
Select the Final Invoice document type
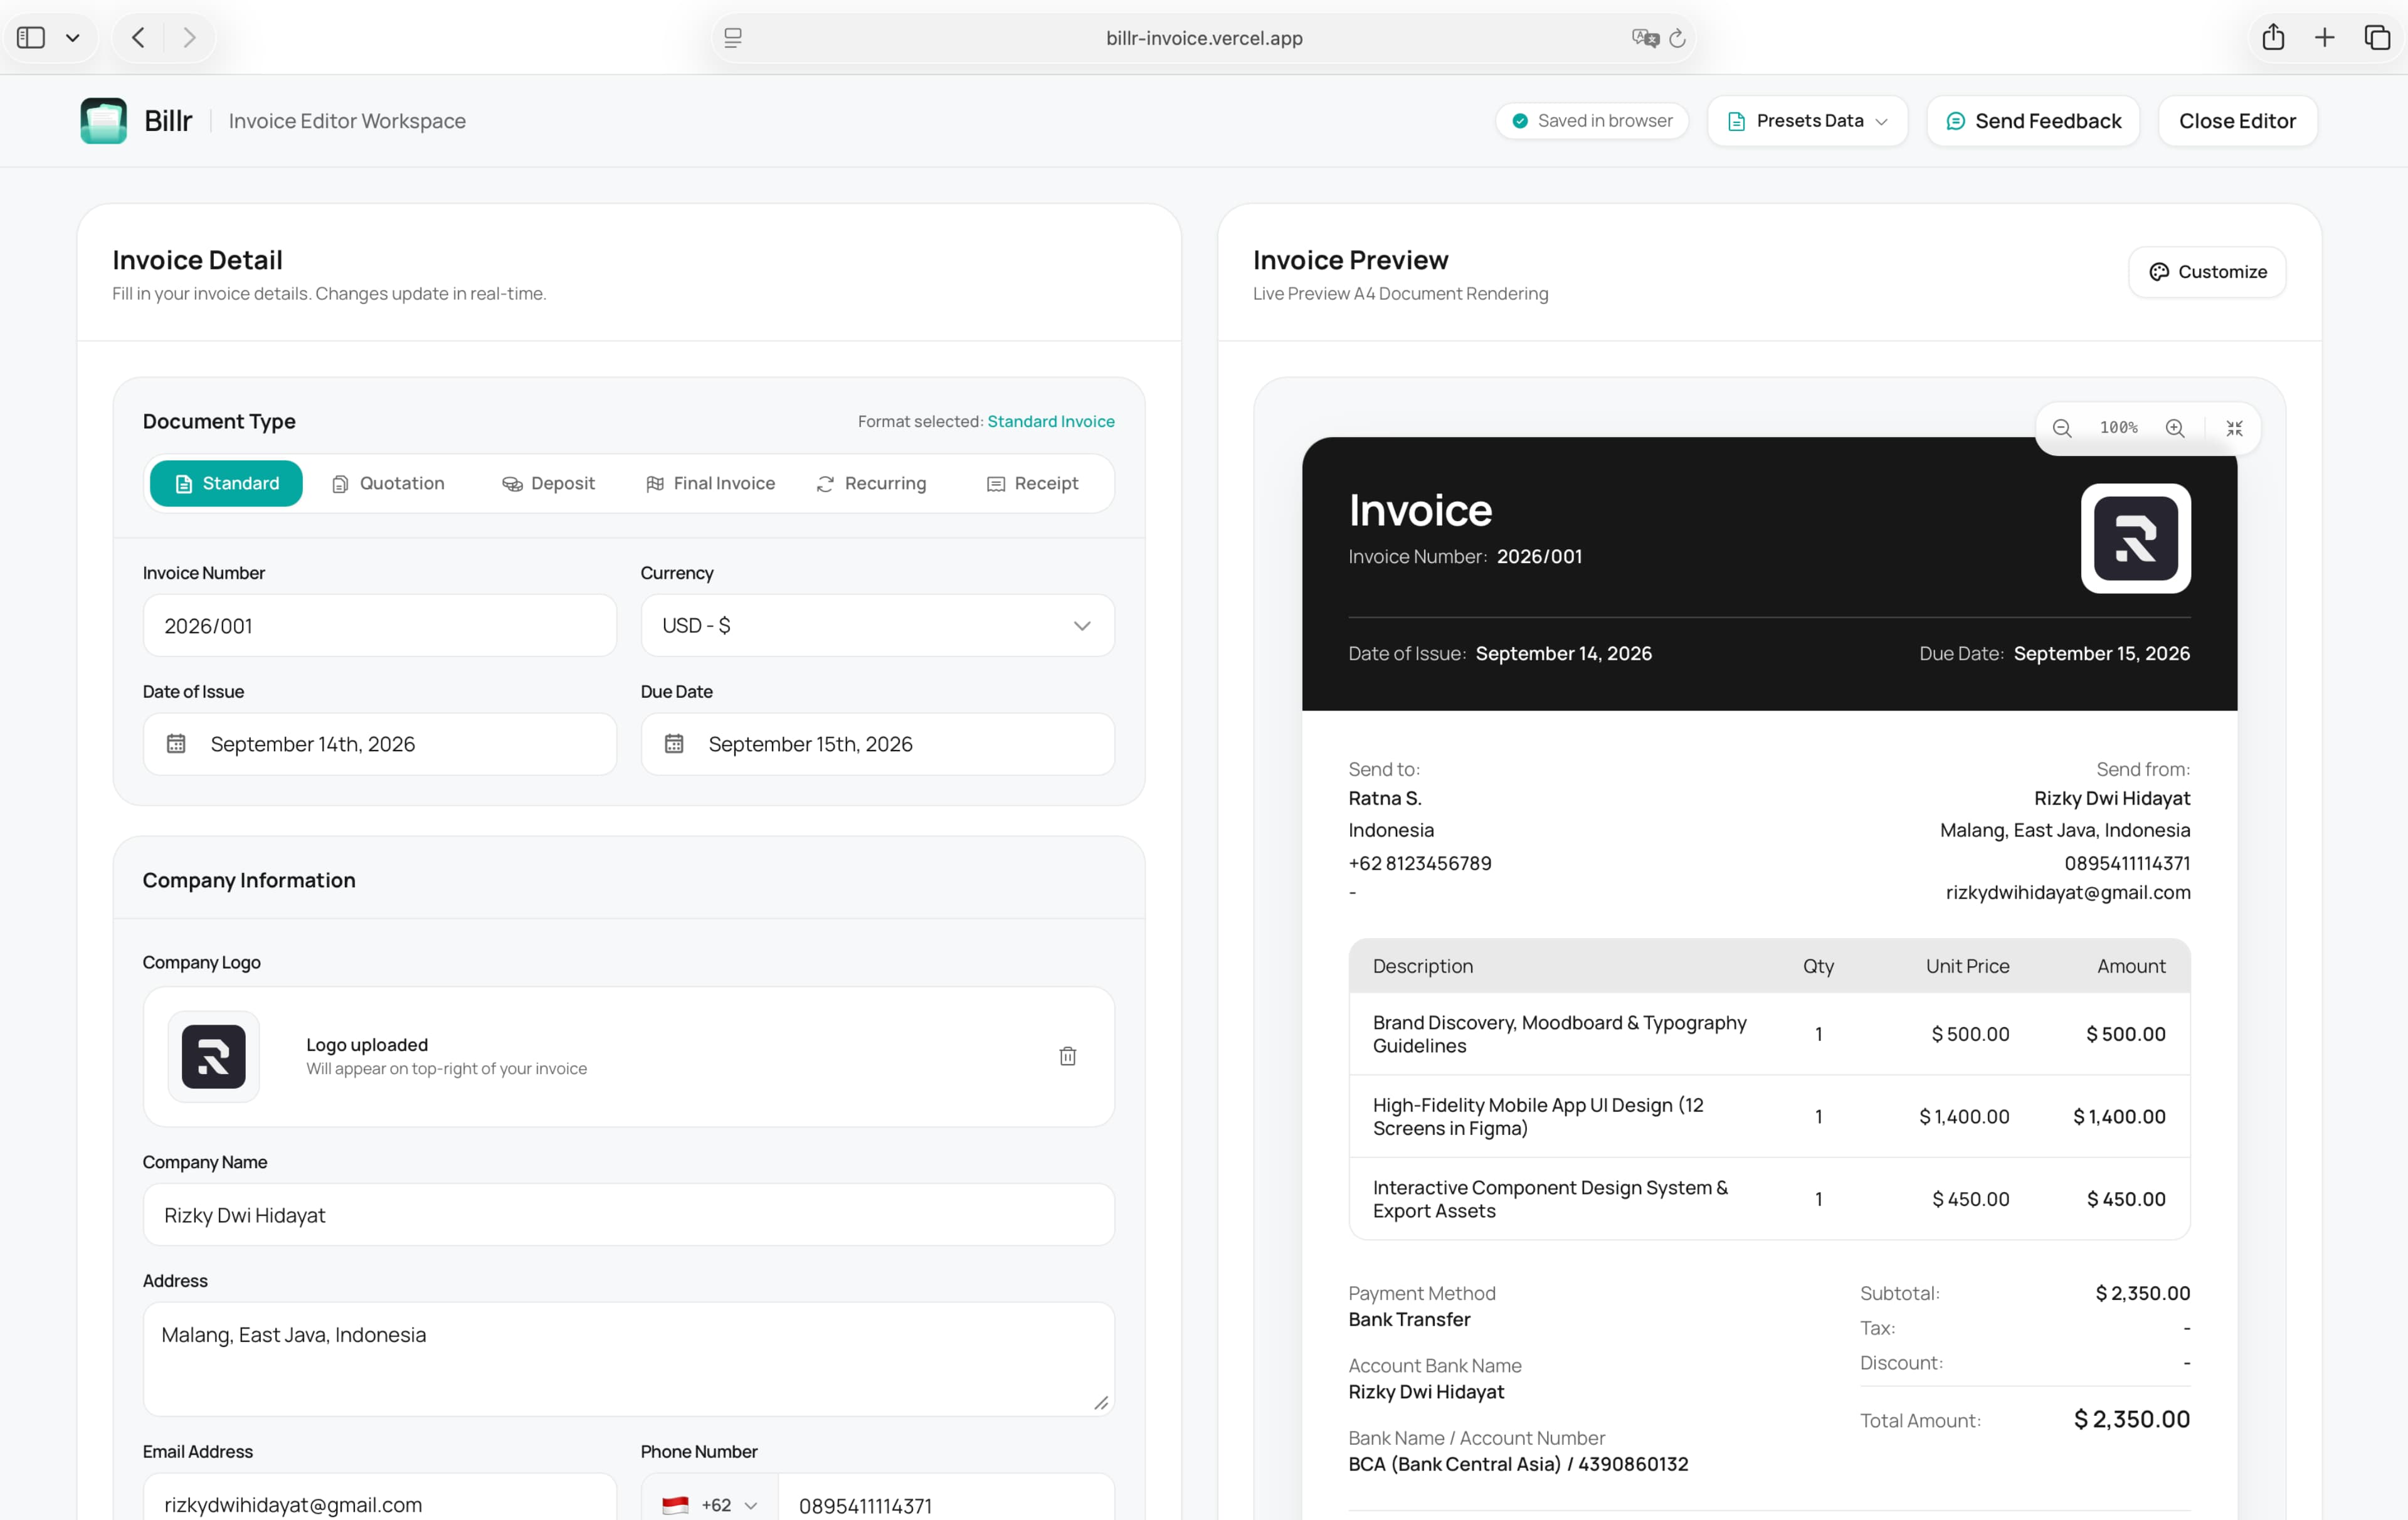click(711, 484)
